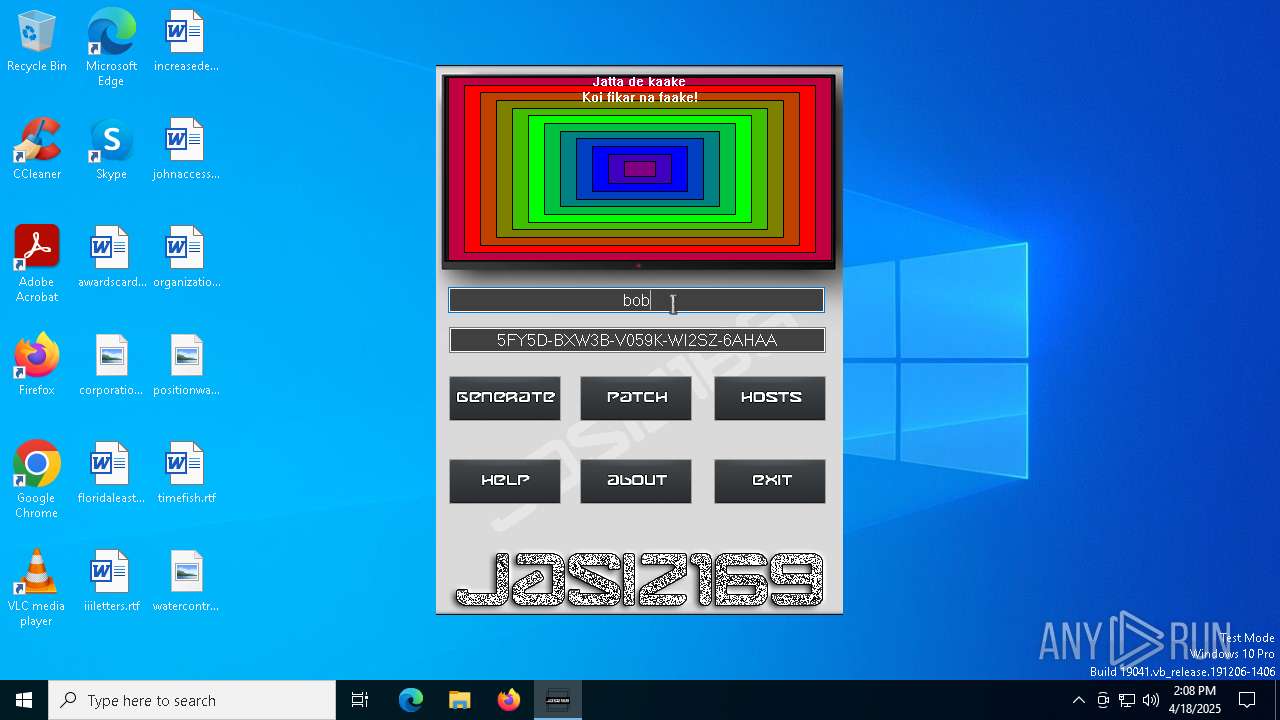Click the Generate button in keygen
This screenshot has height=720, width=1280.
tap(505, 398)
